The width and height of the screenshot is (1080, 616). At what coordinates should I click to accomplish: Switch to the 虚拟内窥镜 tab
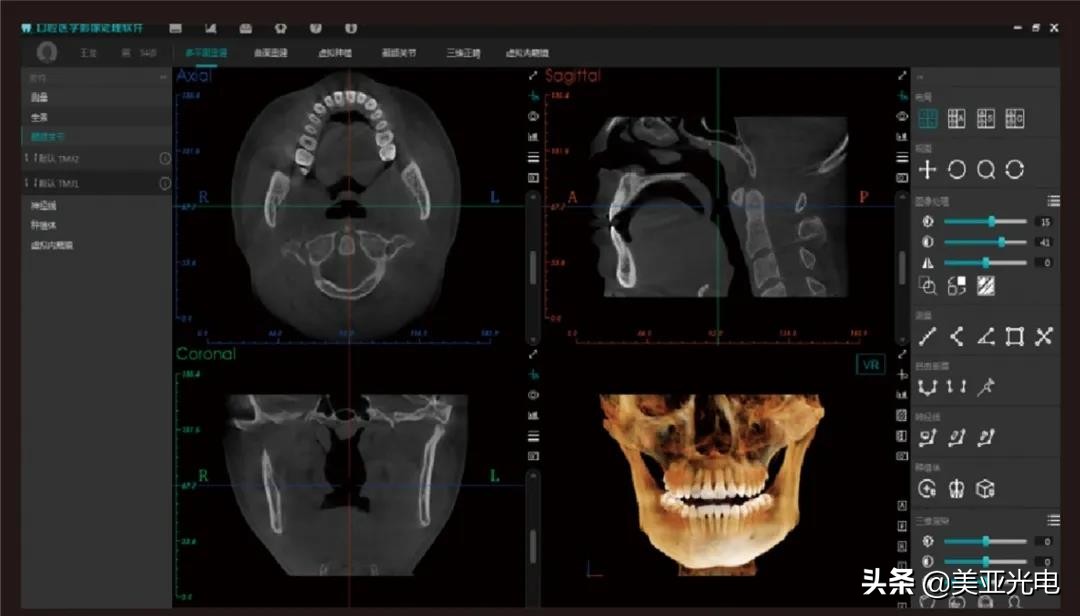(x=527, y=52)
